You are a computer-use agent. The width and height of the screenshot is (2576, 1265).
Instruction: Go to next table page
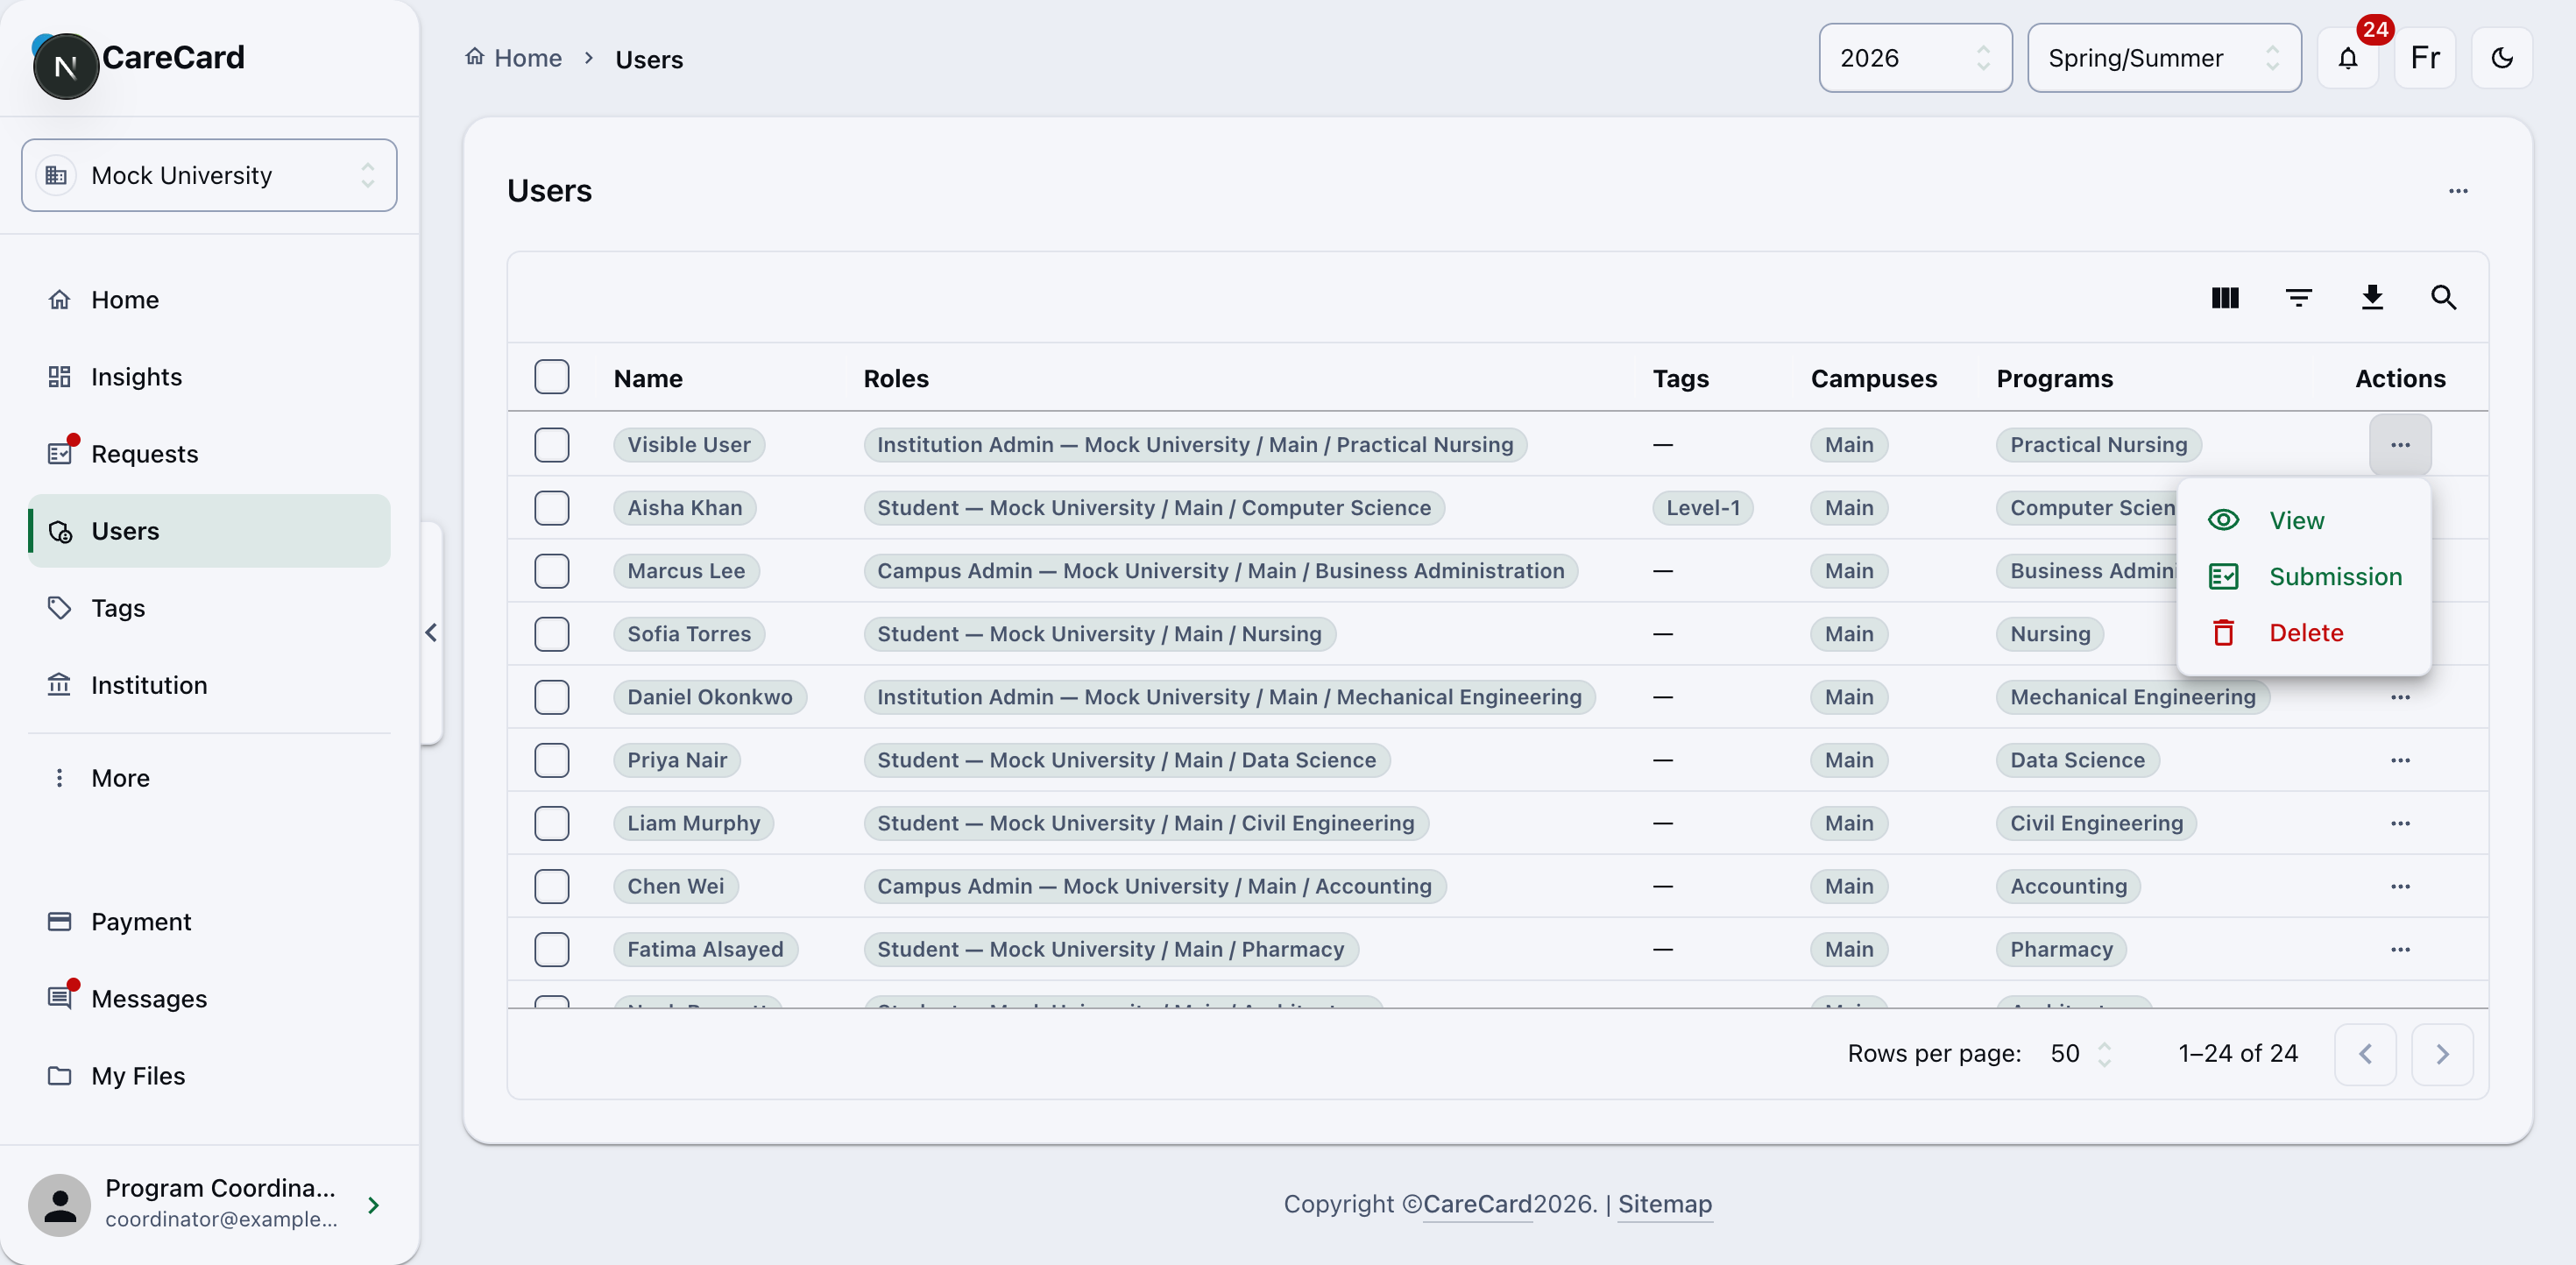pyautogui.click(x=2442, y=1053)
